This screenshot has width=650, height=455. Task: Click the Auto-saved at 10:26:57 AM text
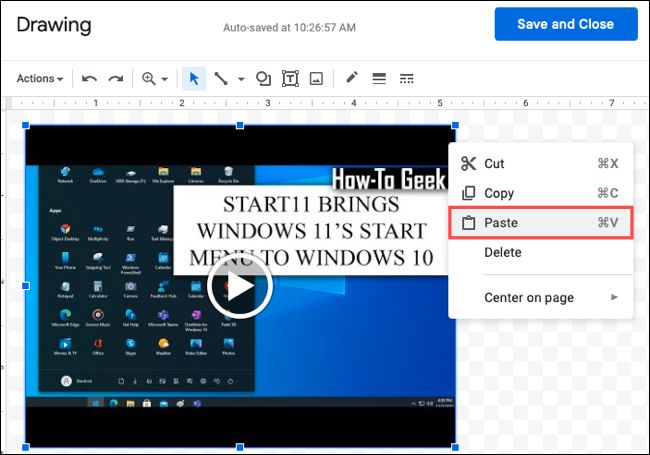pos(289,28)
